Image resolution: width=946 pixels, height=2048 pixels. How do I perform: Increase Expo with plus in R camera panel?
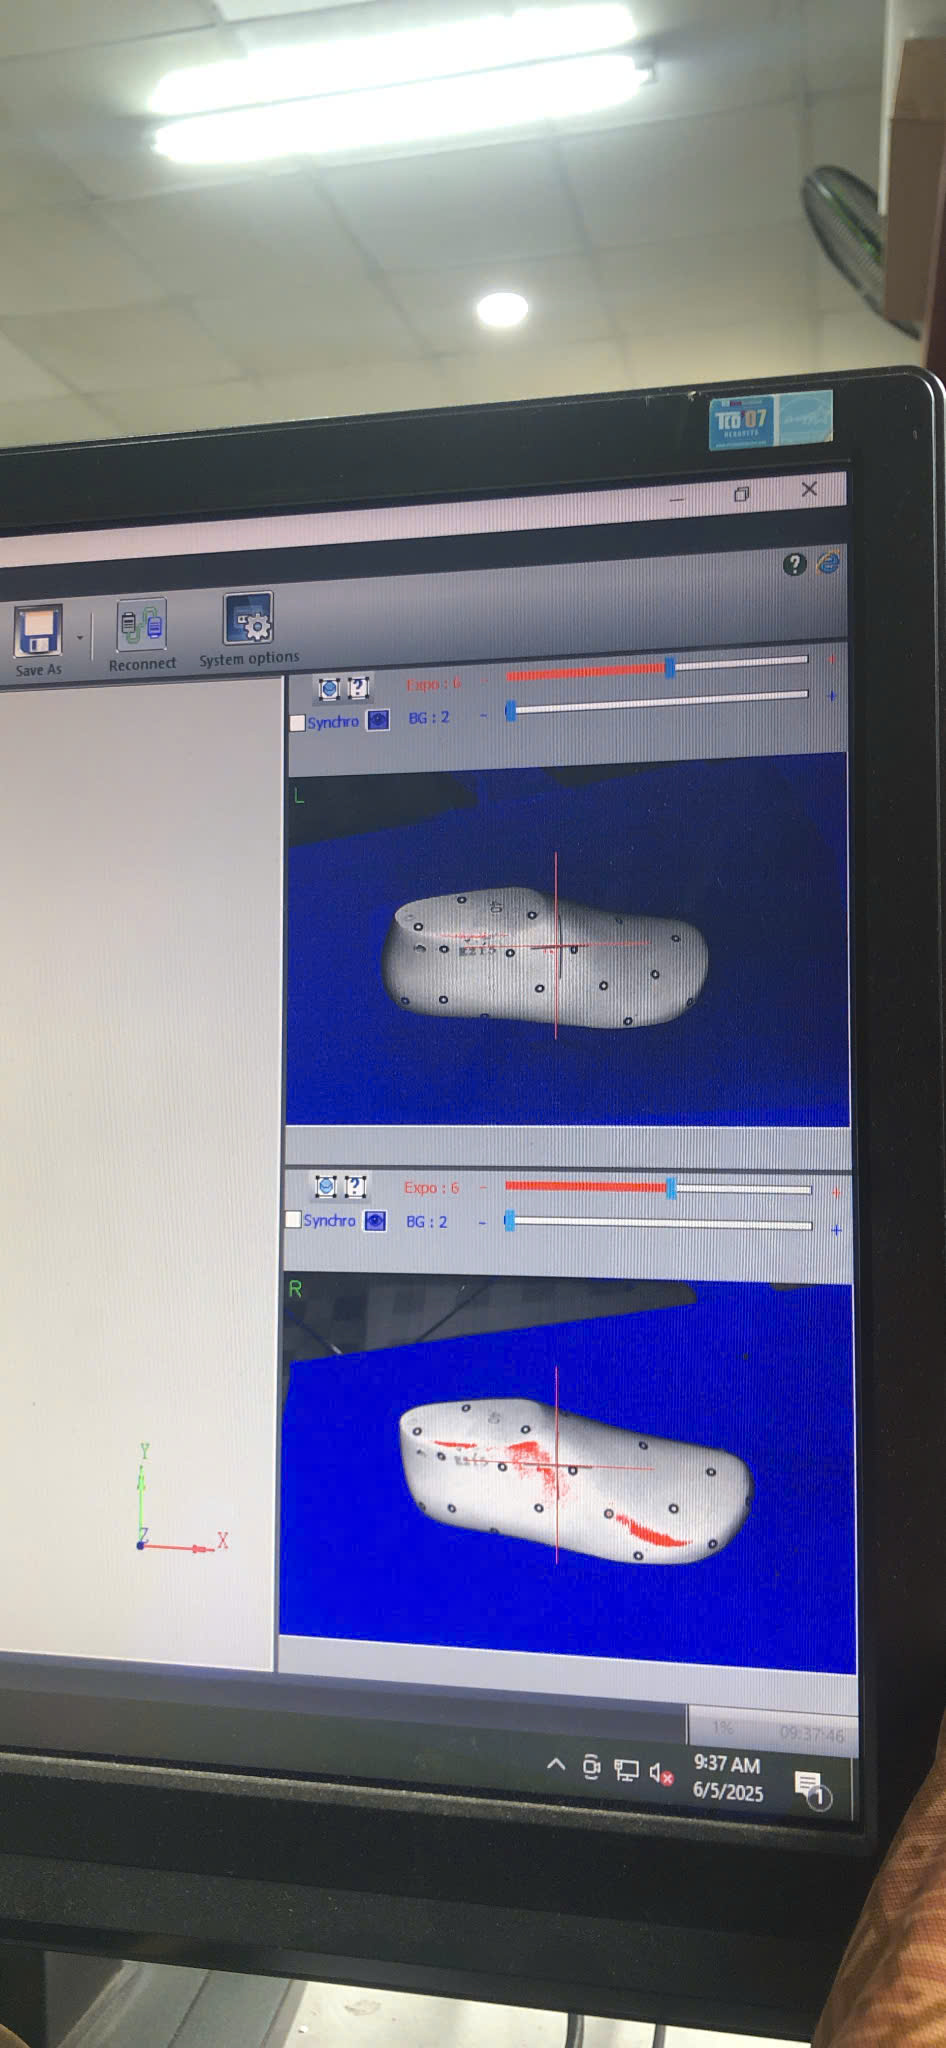(836, 1192)
